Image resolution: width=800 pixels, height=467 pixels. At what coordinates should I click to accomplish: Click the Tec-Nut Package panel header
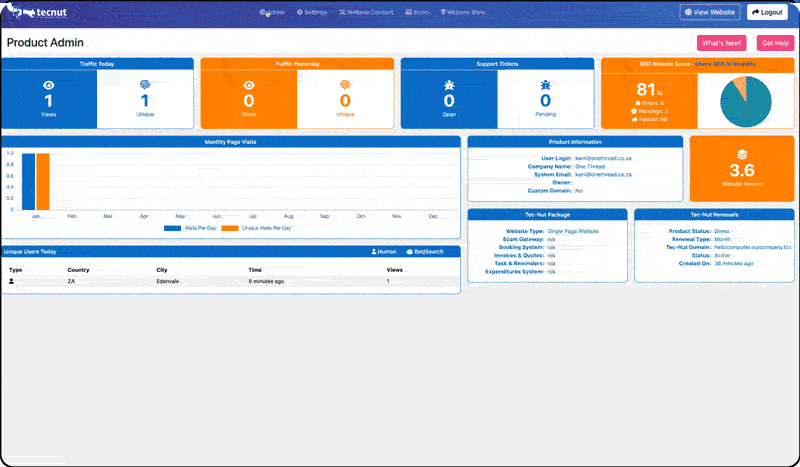pyautogui.click(x=547, y=214)
